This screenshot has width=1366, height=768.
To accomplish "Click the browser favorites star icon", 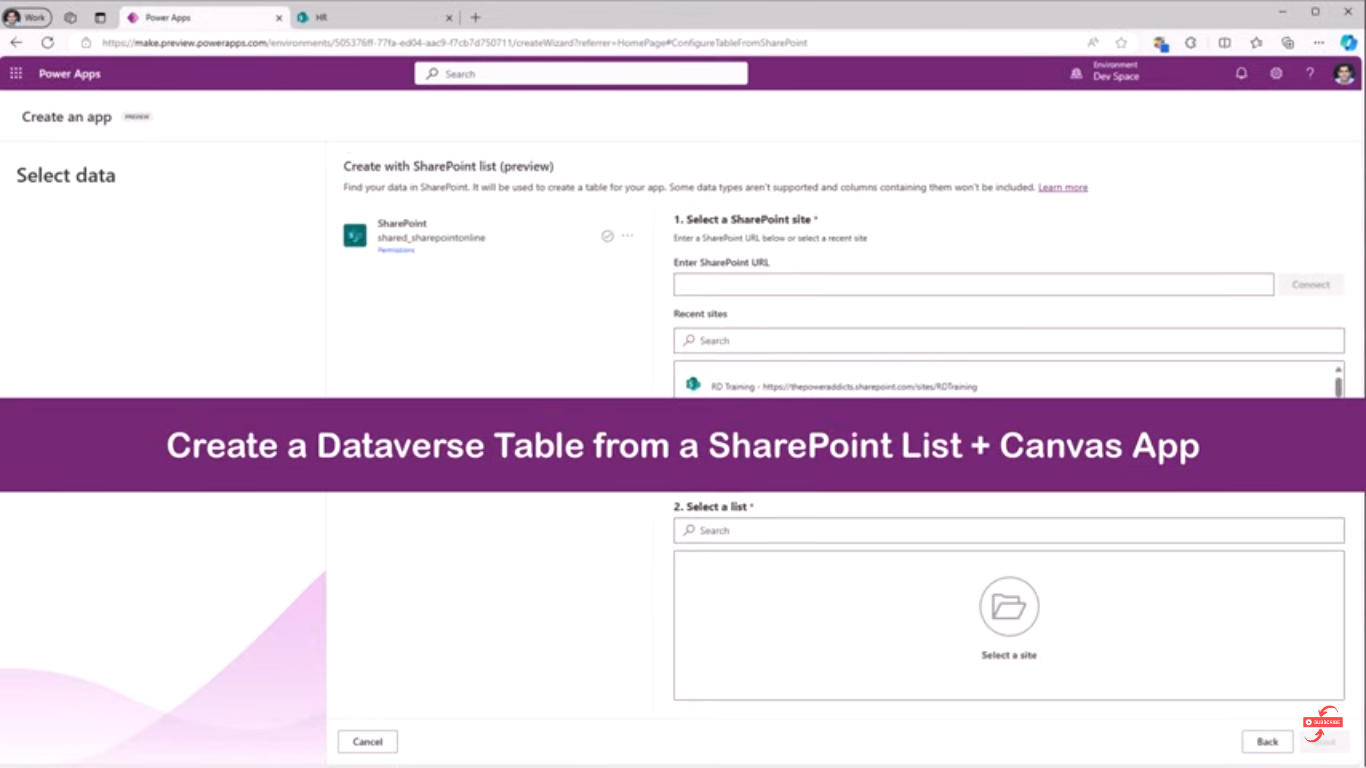I will pos(1121,43).
